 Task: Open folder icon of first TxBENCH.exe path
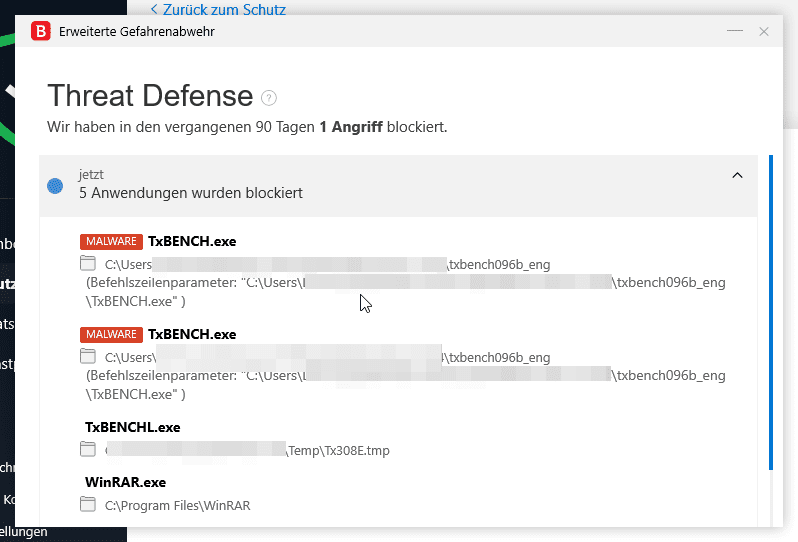88,263
